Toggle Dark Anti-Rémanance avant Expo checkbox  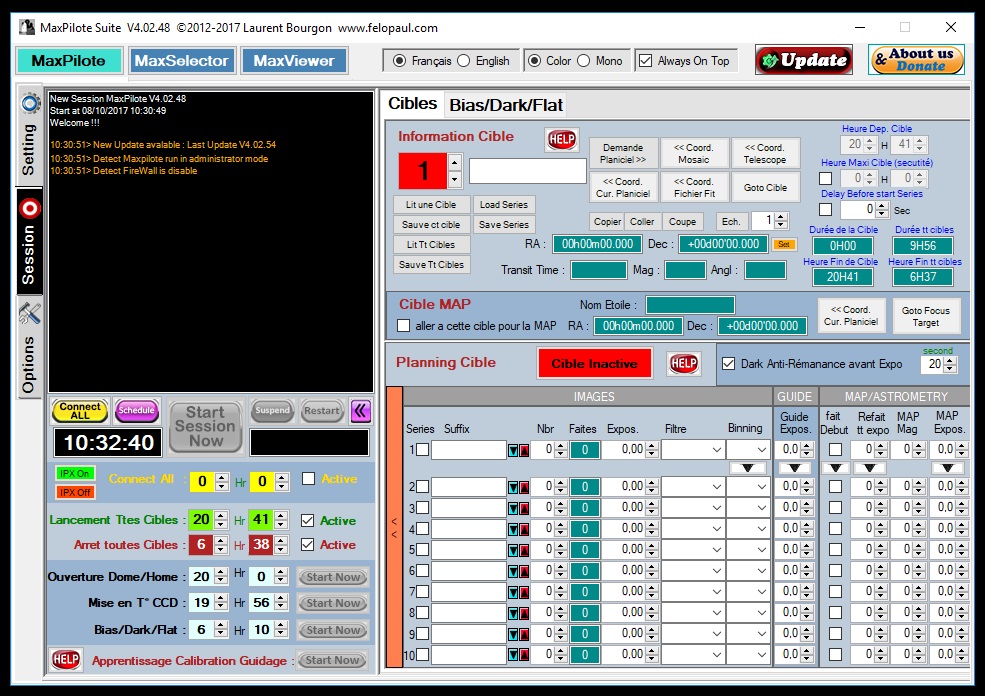[x=729, y=364]
